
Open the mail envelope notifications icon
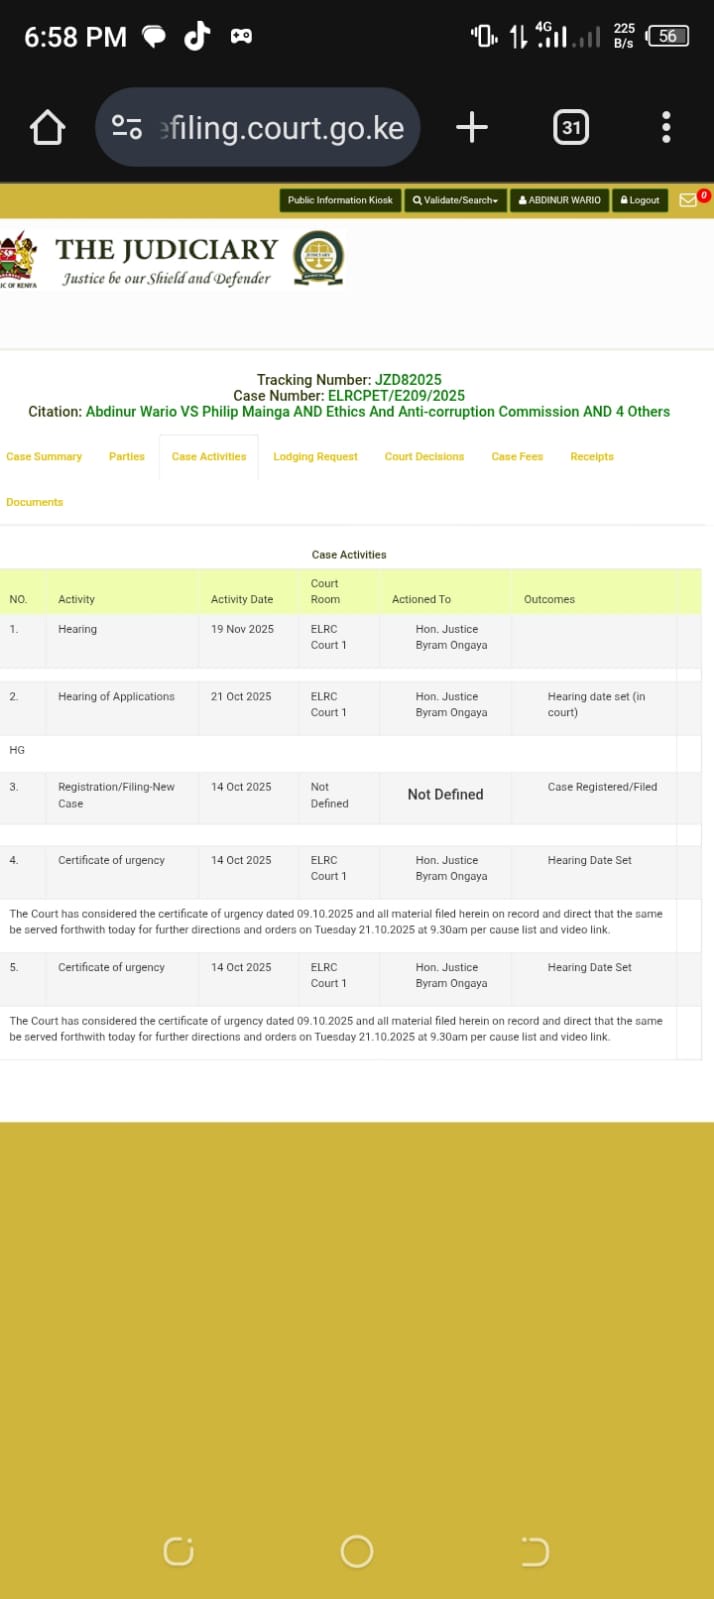click(x=688, y=200)
